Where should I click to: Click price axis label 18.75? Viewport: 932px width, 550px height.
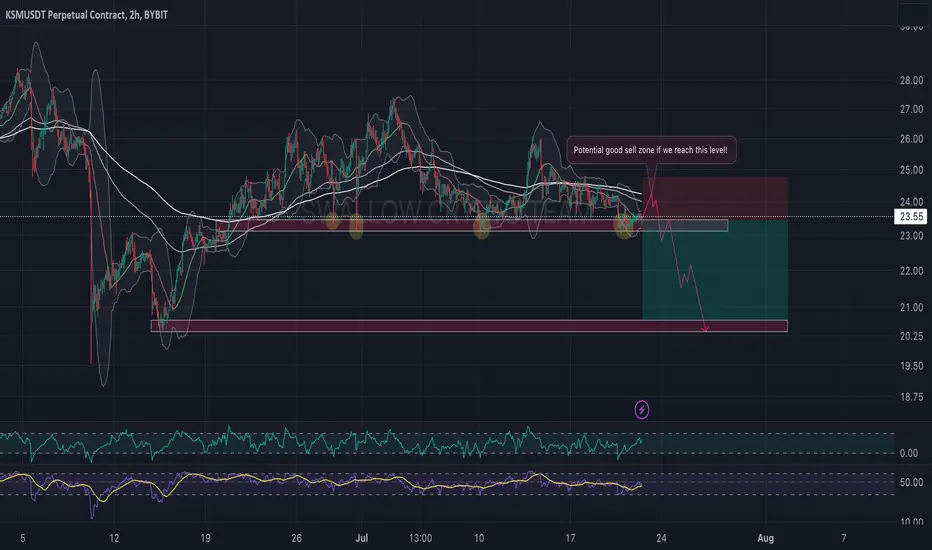(911, 397)
